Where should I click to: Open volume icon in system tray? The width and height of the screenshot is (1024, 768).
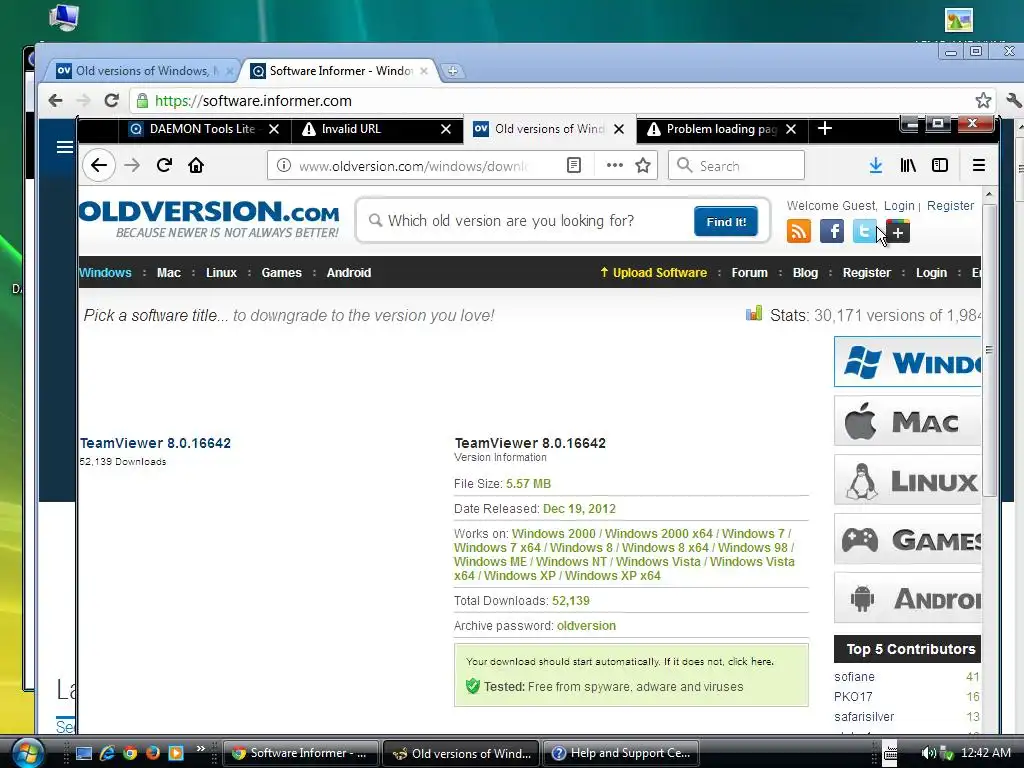(927, 753)
